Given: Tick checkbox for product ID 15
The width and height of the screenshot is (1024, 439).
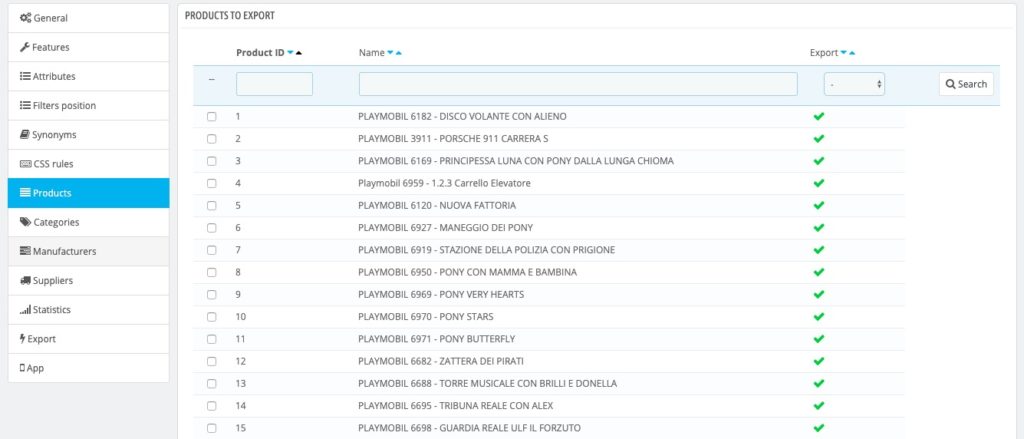Looking at the screenshot, I should (212, 428).
